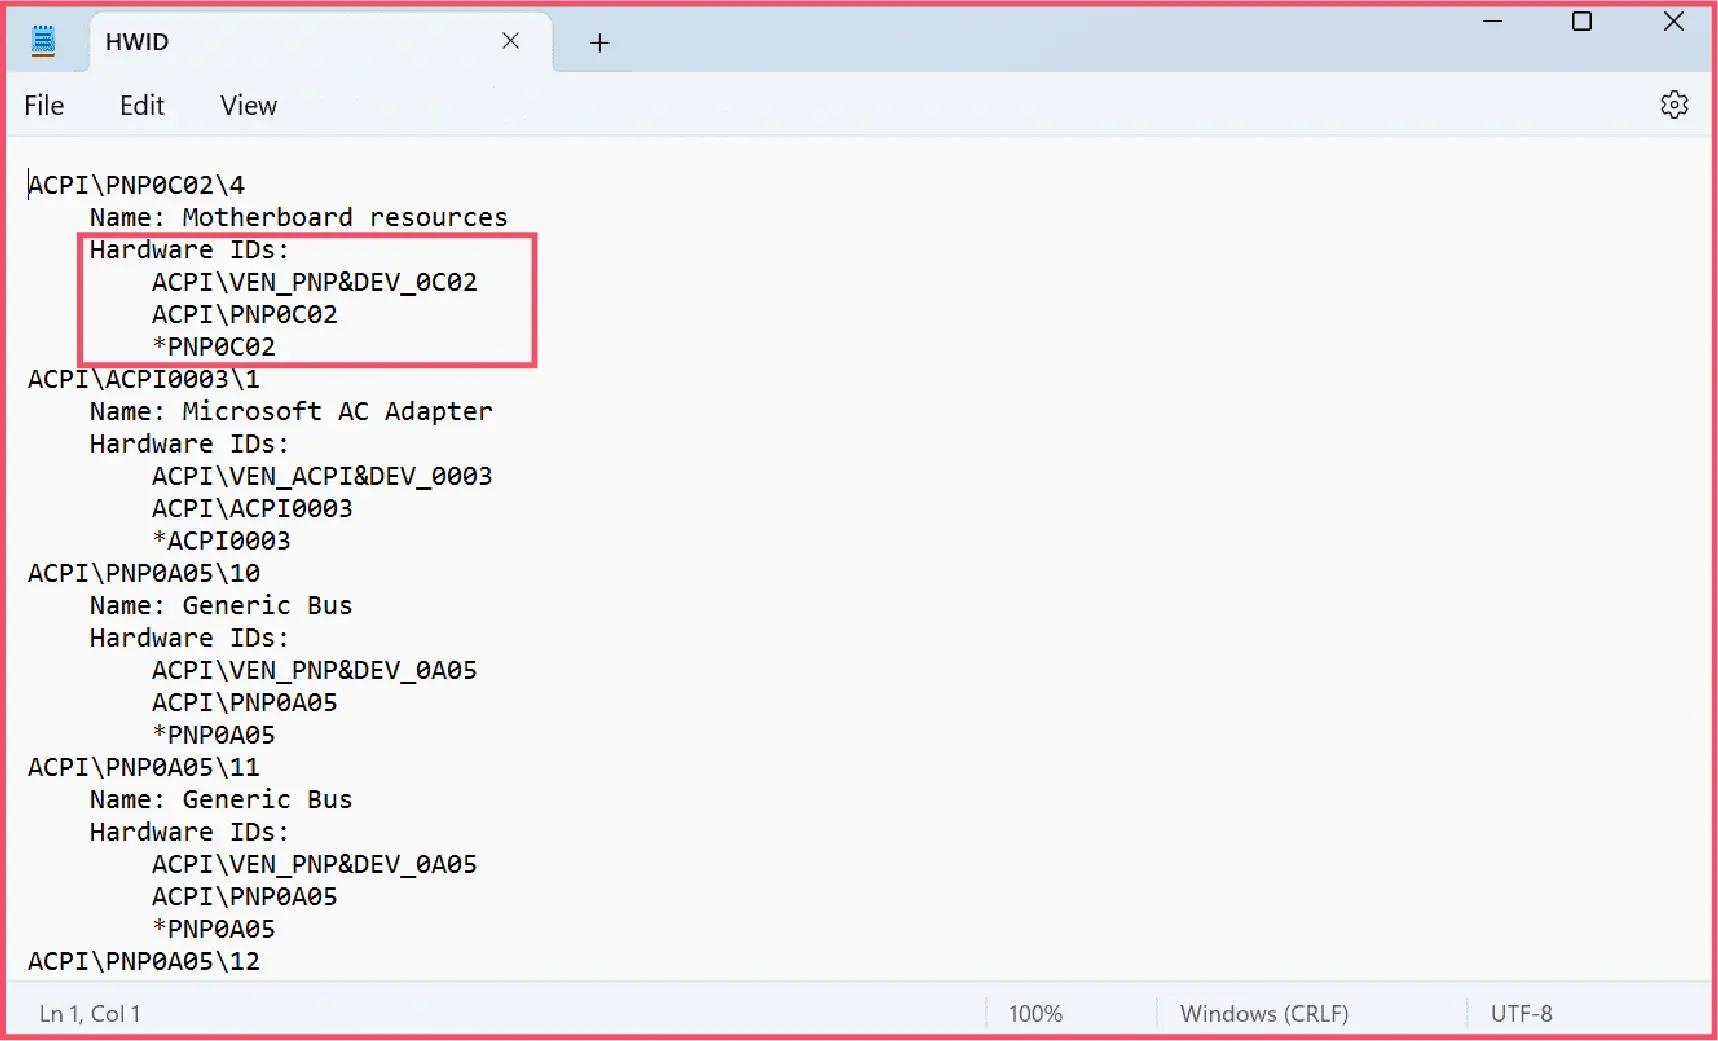Click the Generic Bus hardware entry
Viewport: 1718px width, 1041px height.
click(266, 605)
